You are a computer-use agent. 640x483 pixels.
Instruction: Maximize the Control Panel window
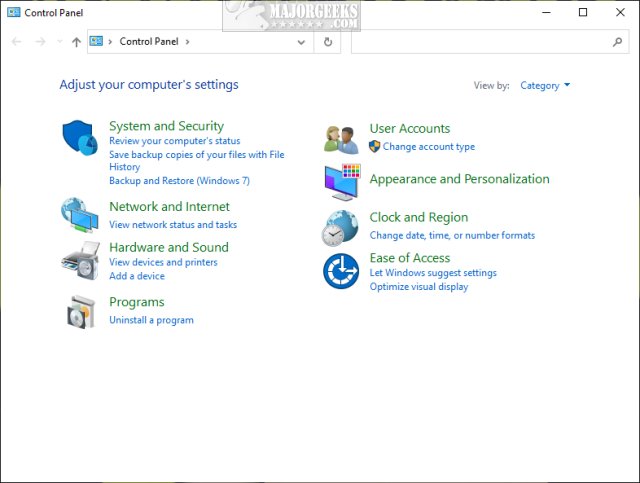coord(583,12)
